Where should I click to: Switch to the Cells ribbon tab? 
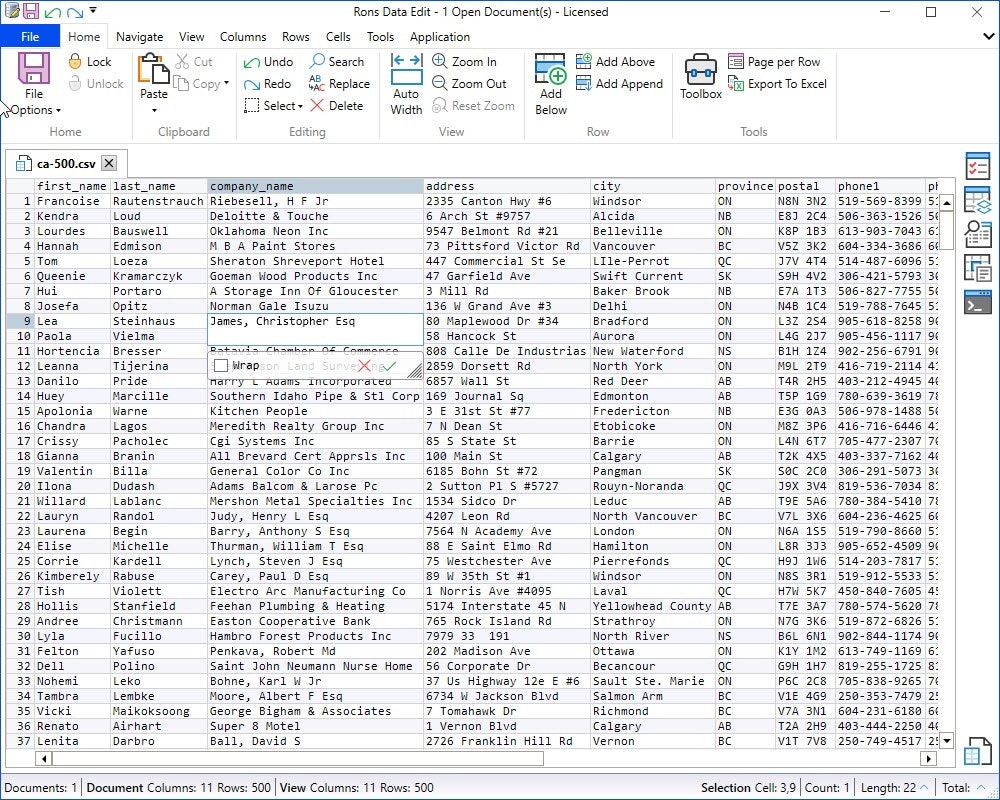pyautogui.click(x=338, y=37)
